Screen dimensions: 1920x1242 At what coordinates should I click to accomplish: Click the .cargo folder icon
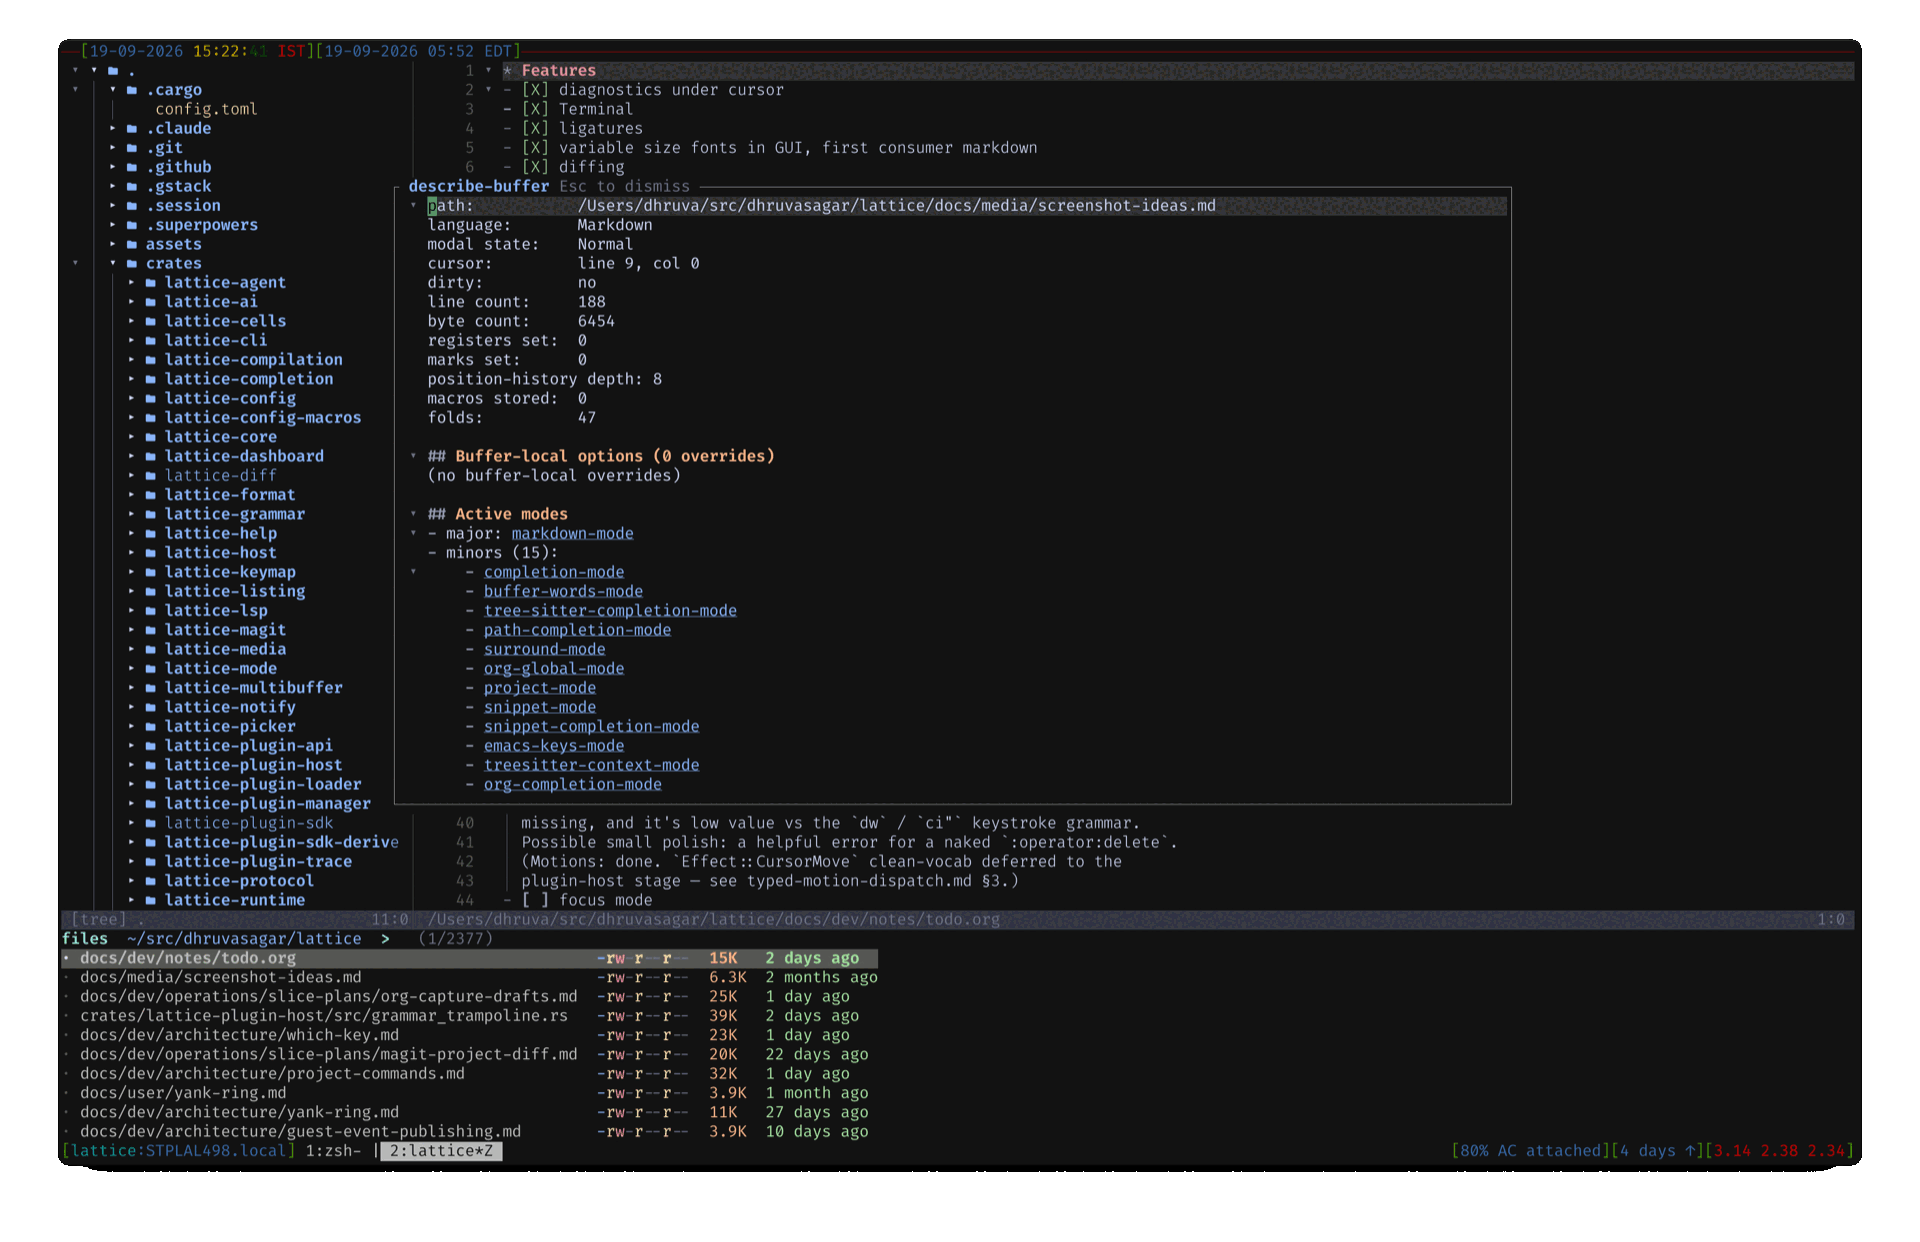[132, 90]
